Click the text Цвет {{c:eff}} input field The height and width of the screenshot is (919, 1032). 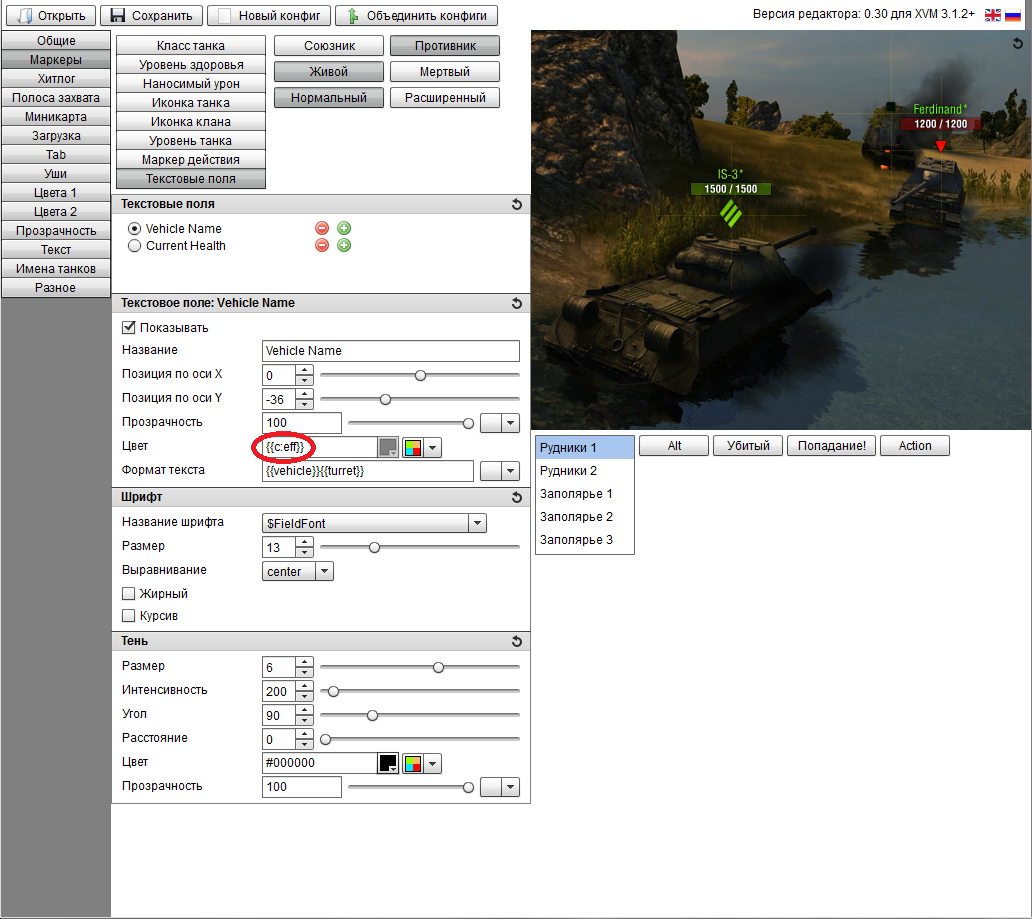coord(320,448)
